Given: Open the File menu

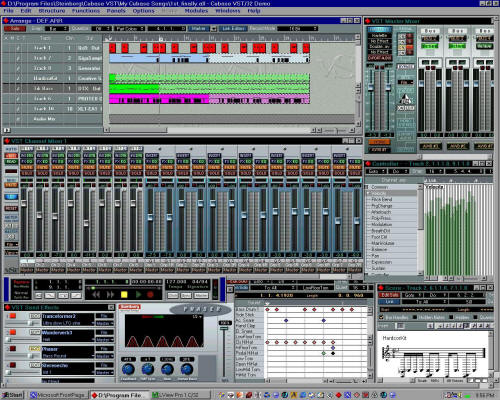Looking at the screenshot, I should pyautogui.click(x=8, y=11).
